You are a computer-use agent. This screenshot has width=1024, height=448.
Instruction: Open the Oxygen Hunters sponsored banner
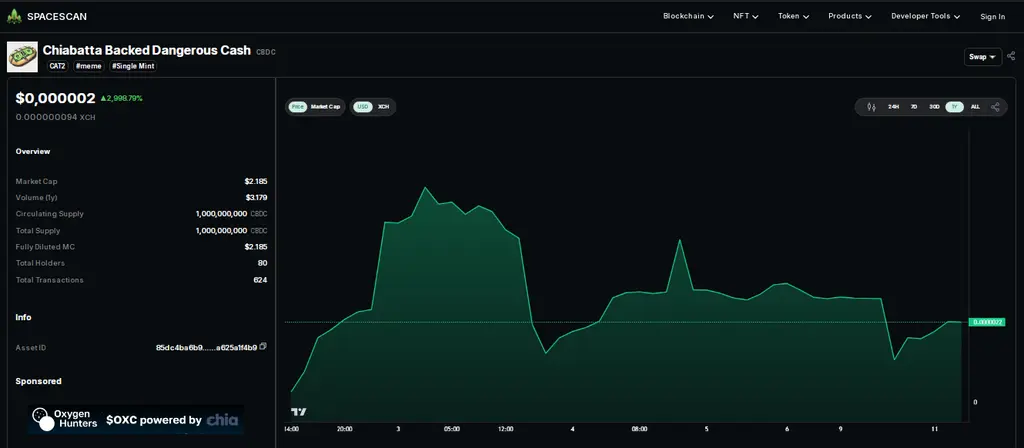click(x=136, y=420)
